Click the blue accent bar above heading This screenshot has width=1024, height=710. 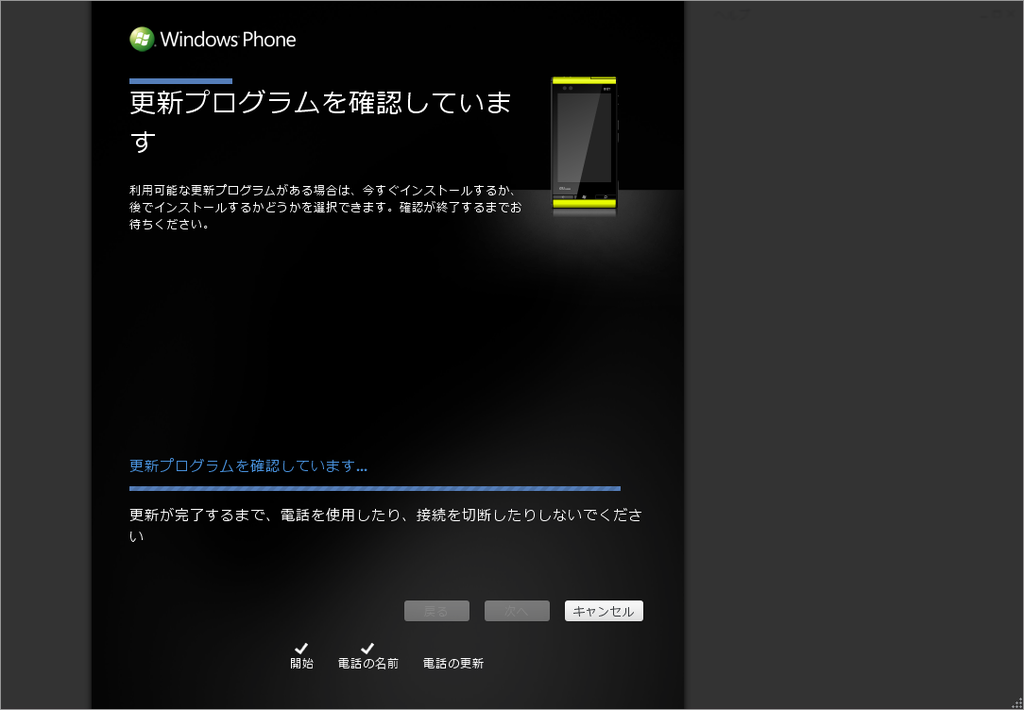(181, 81)
